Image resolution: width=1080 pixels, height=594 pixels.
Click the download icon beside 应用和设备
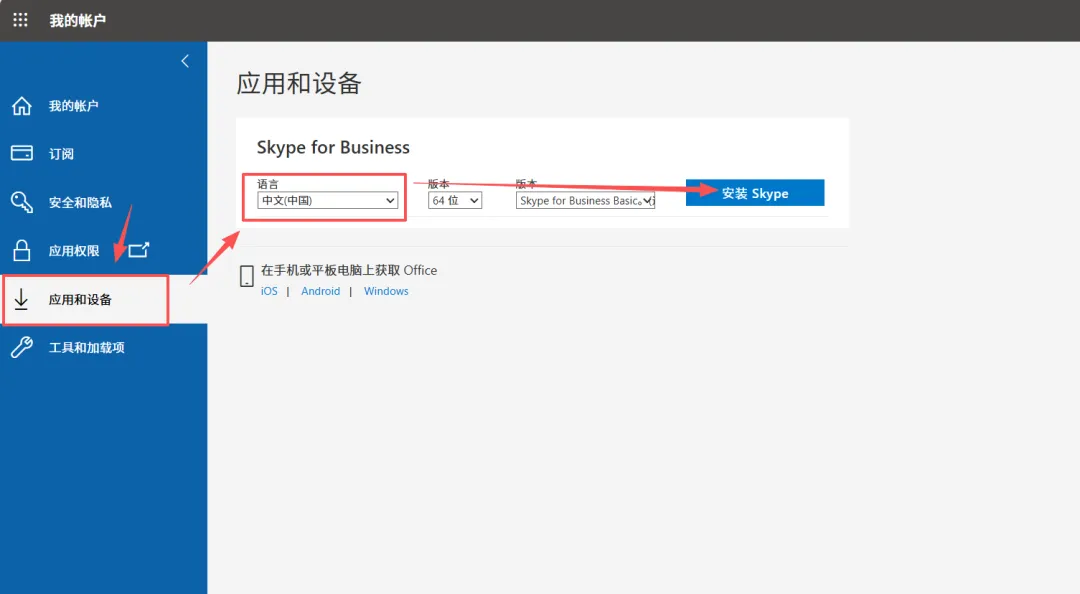tap(21, 299)
